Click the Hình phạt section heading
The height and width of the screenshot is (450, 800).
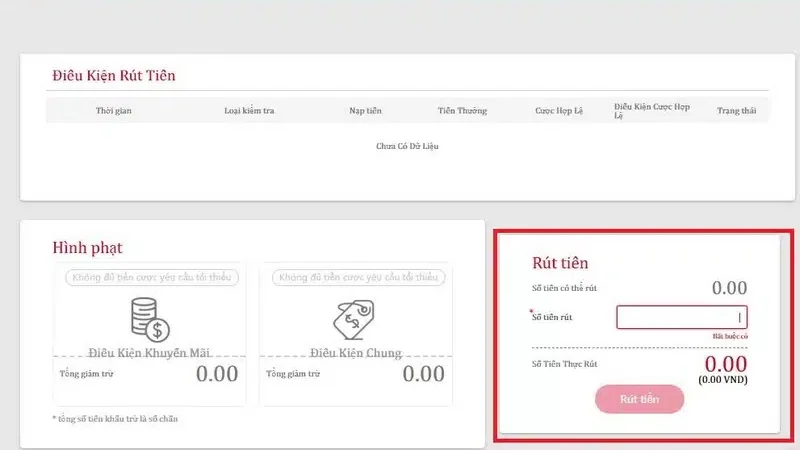click(x=87, y=247)
